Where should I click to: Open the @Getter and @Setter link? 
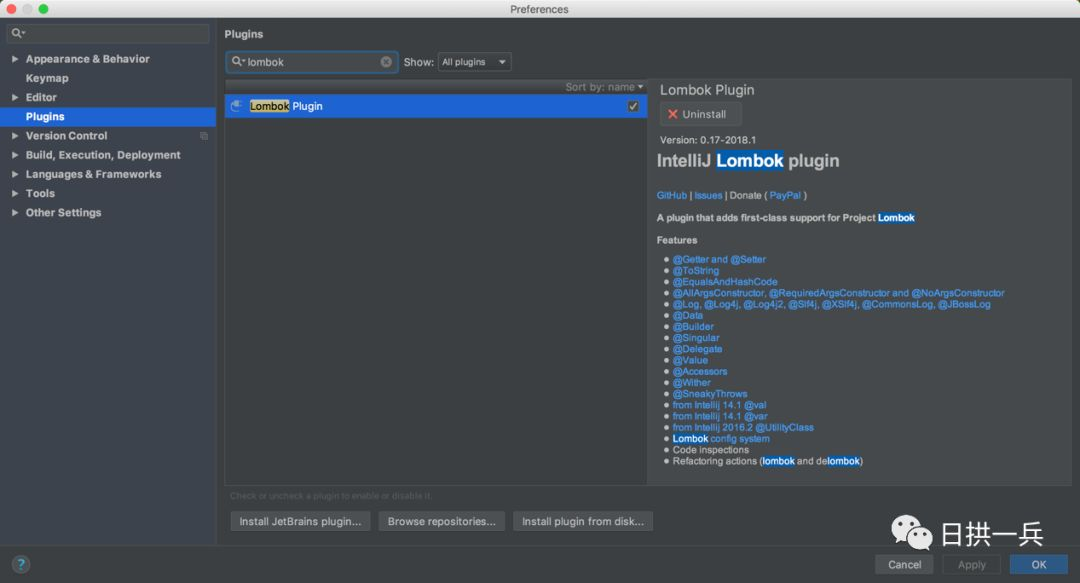point(719,260)
